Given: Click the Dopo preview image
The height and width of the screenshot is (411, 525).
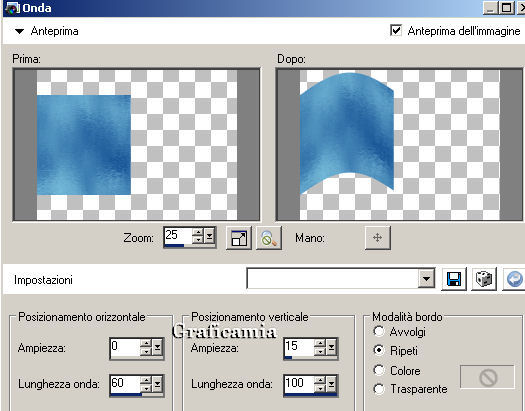Looking at the screenshot, I should tap(399, 145).
